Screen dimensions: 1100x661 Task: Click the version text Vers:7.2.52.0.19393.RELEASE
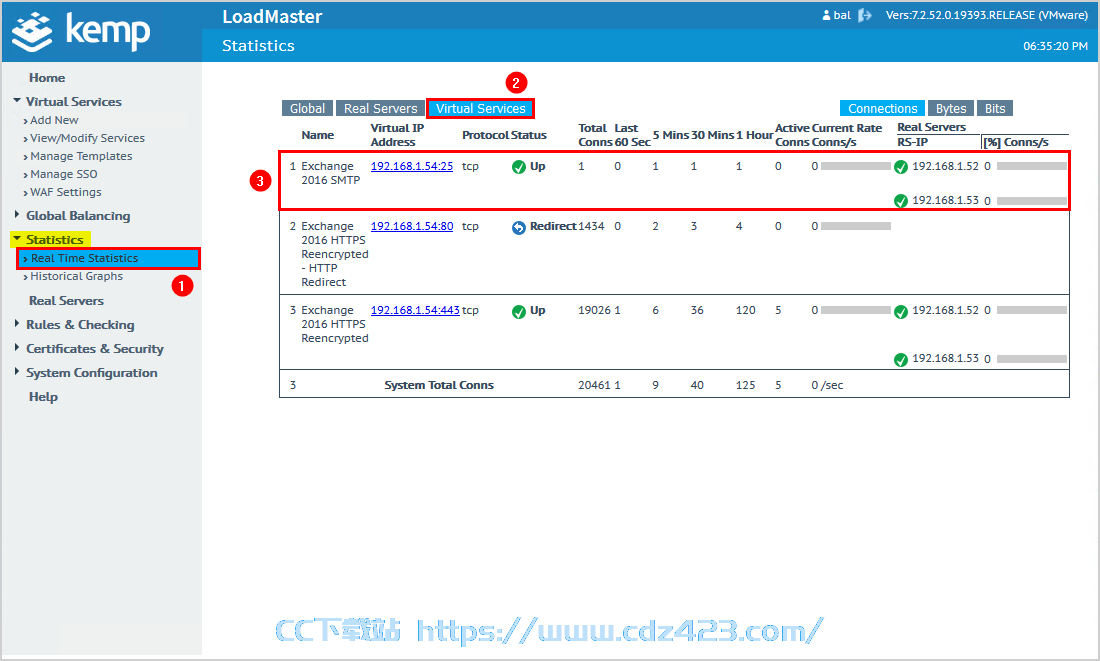tap(986, 15)
